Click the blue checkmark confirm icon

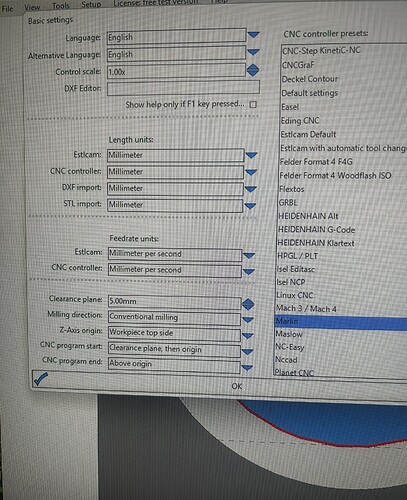tap(40, 379)
